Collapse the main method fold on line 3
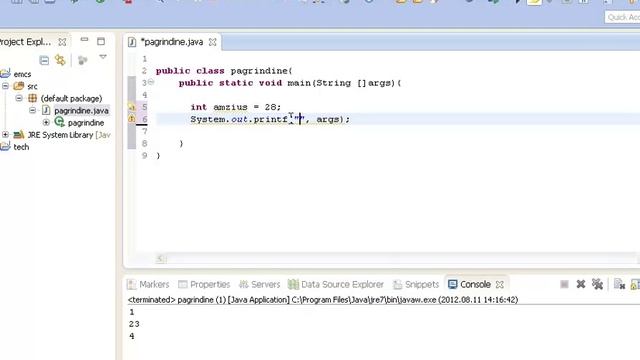The image size is (640, 360). (151, 82)
